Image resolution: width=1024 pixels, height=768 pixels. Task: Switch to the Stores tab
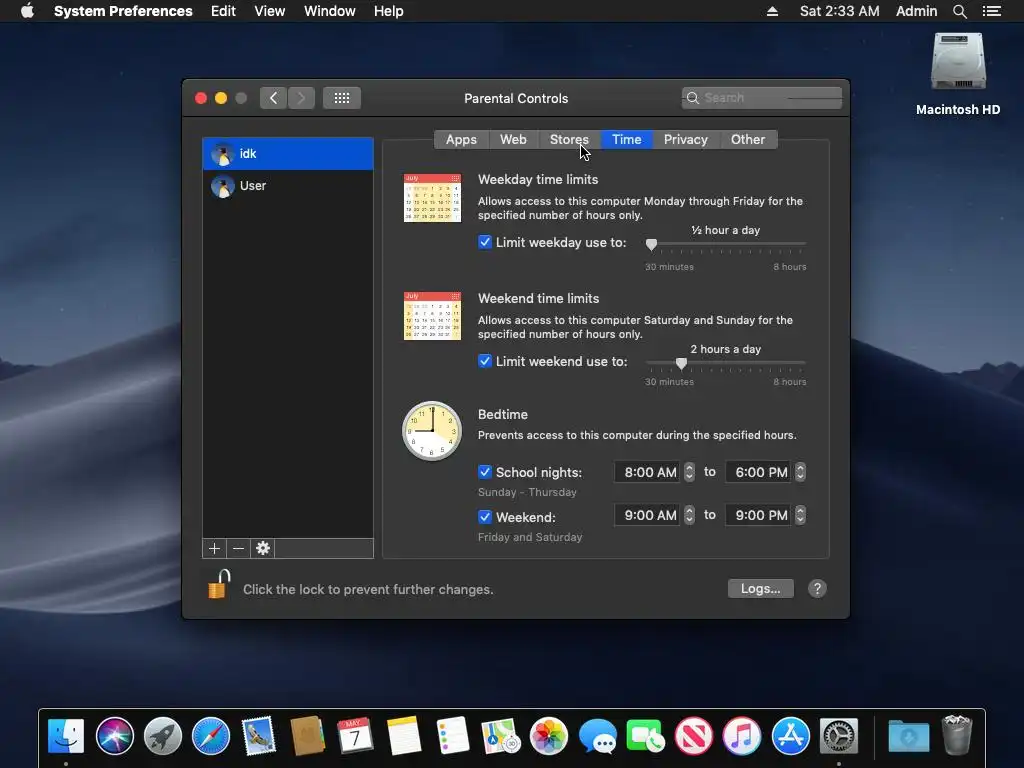(x=569, y=140)
